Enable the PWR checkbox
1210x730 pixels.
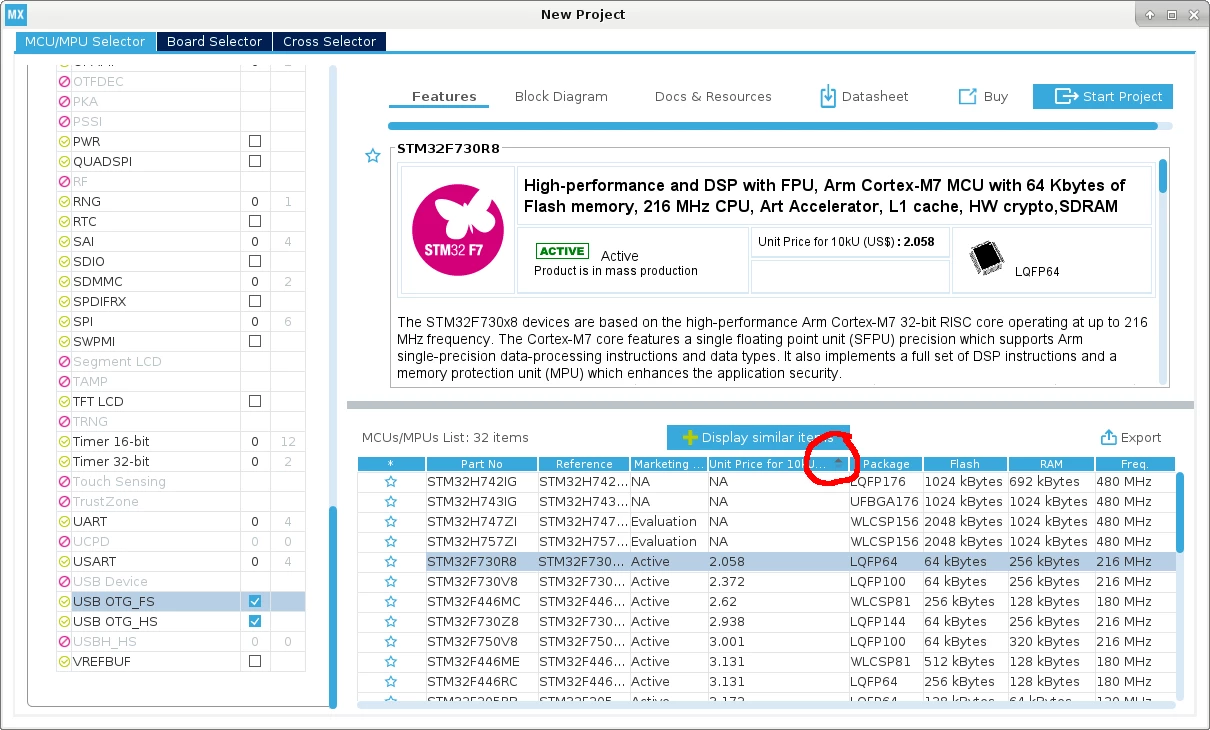click(x=255, y=141)
